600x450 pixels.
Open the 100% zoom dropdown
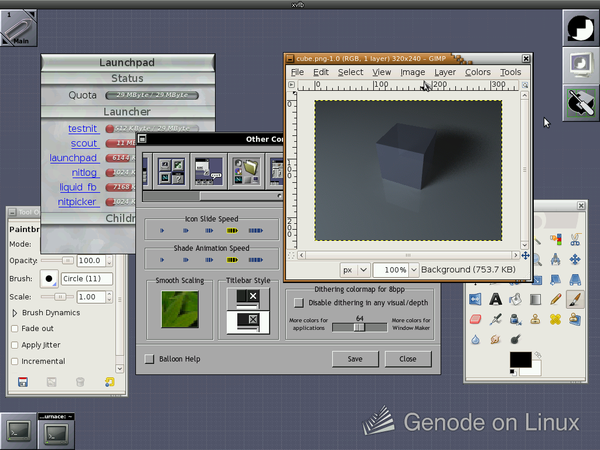click(x=414, y=270)
